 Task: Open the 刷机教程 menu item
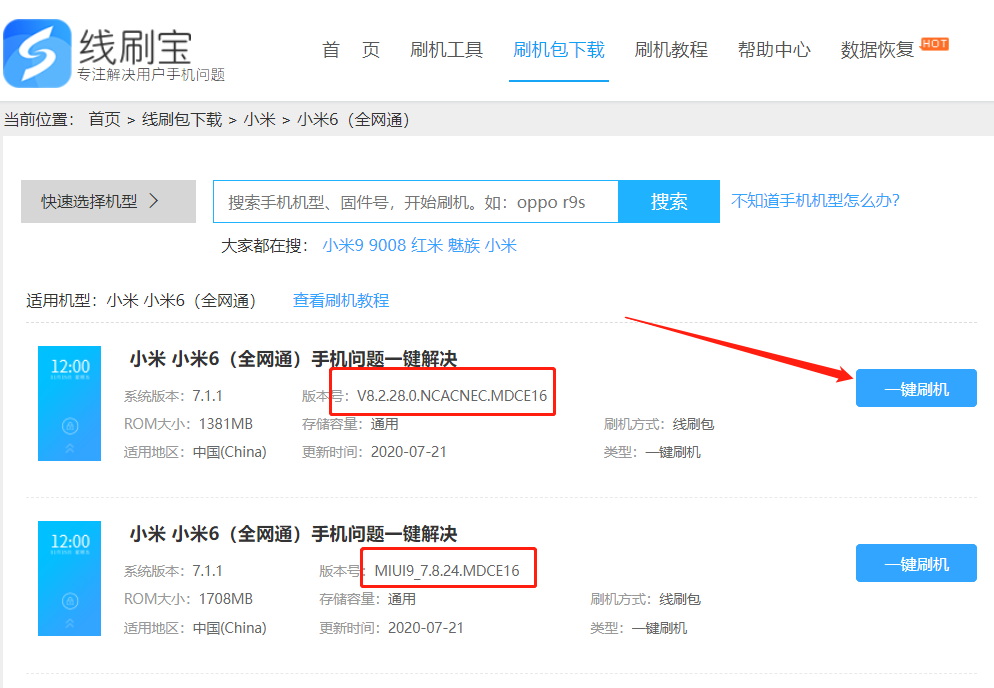click(671, 49)
